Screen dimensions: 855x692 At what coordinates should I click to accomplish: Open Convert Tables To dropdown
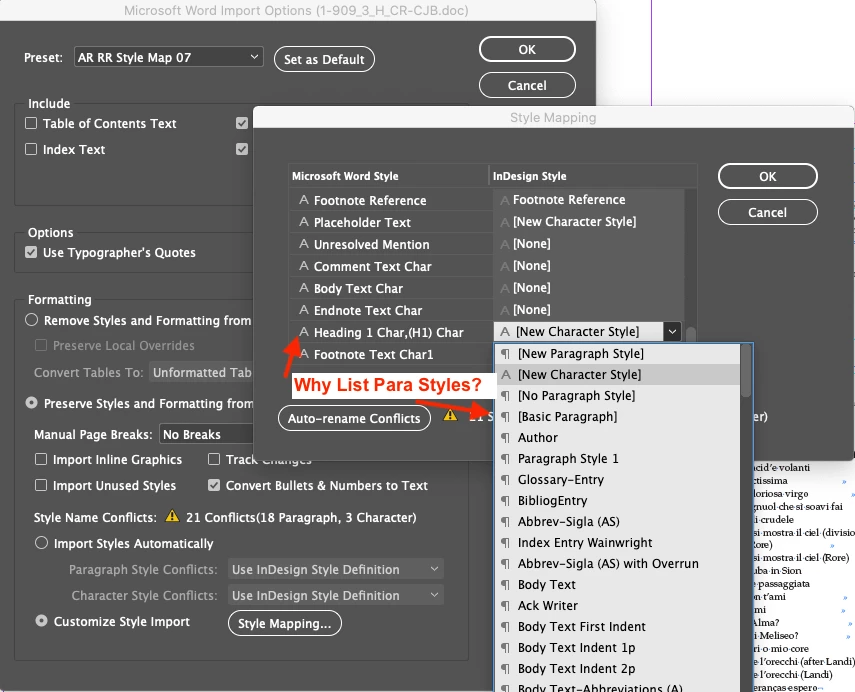[202, 372]
